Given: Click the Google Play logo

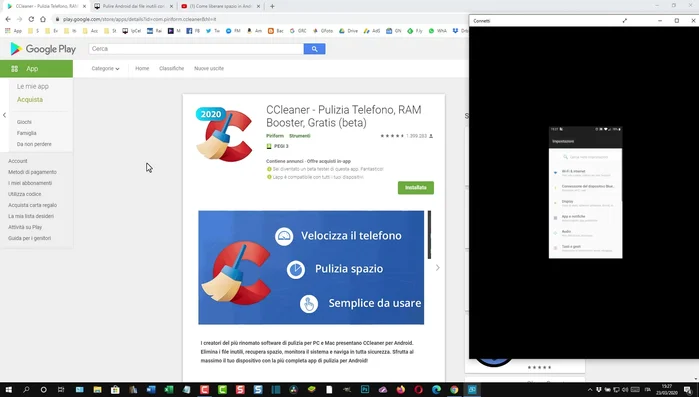Looking at the screenshot, I should point(43,49).
